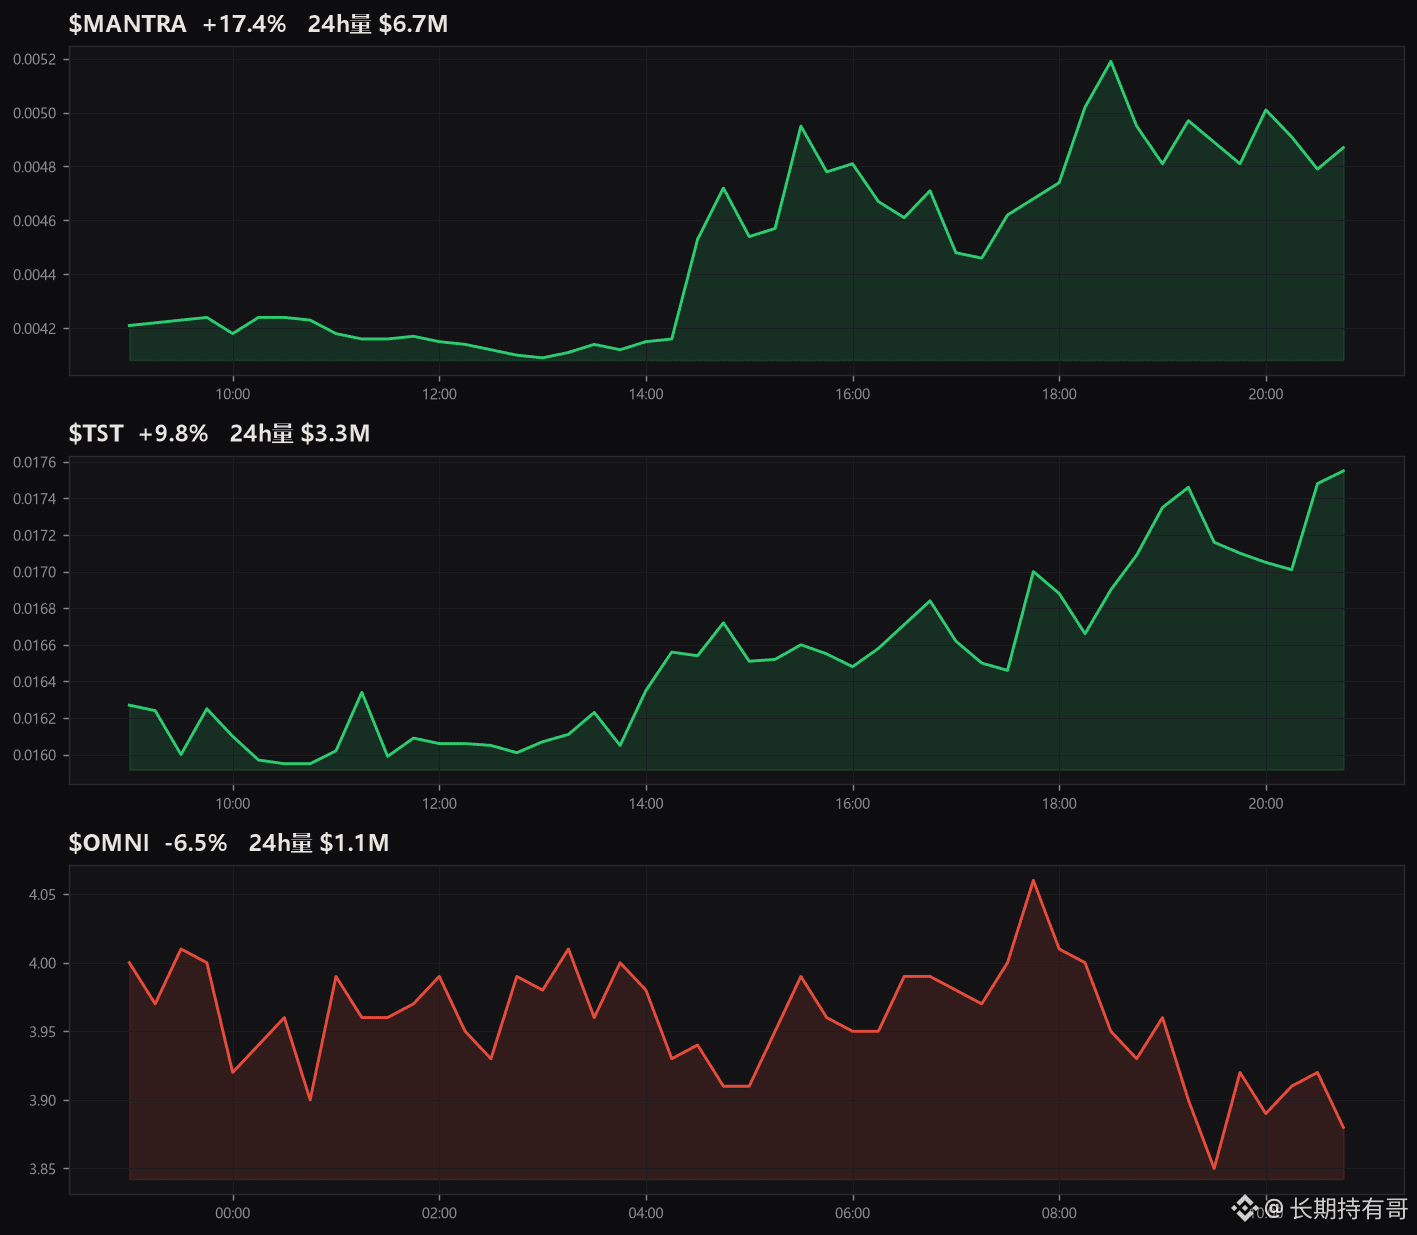Click 04:00 on the OMNI chart axis

click(x=646, y=1213)
